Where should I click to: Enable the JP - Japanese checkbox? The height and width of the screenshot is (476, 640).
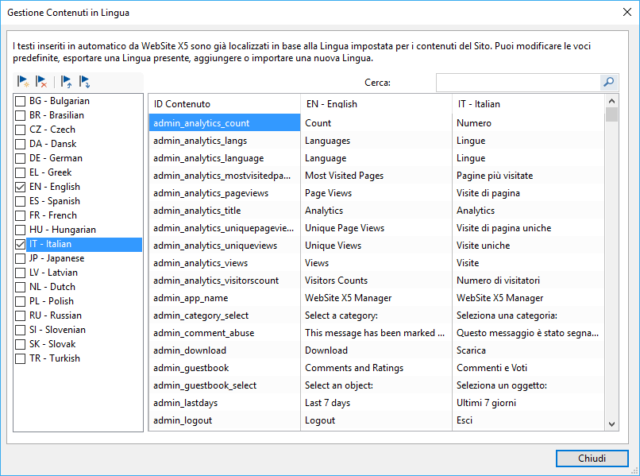coord(20,258)
